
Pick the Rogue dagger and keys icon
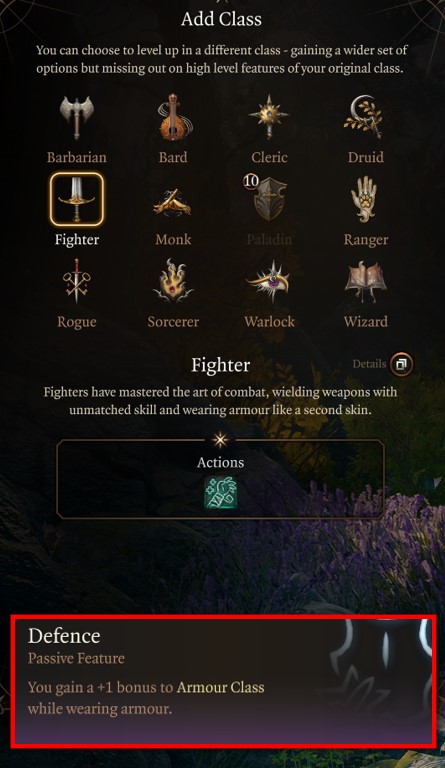click(x=76, y=282)
